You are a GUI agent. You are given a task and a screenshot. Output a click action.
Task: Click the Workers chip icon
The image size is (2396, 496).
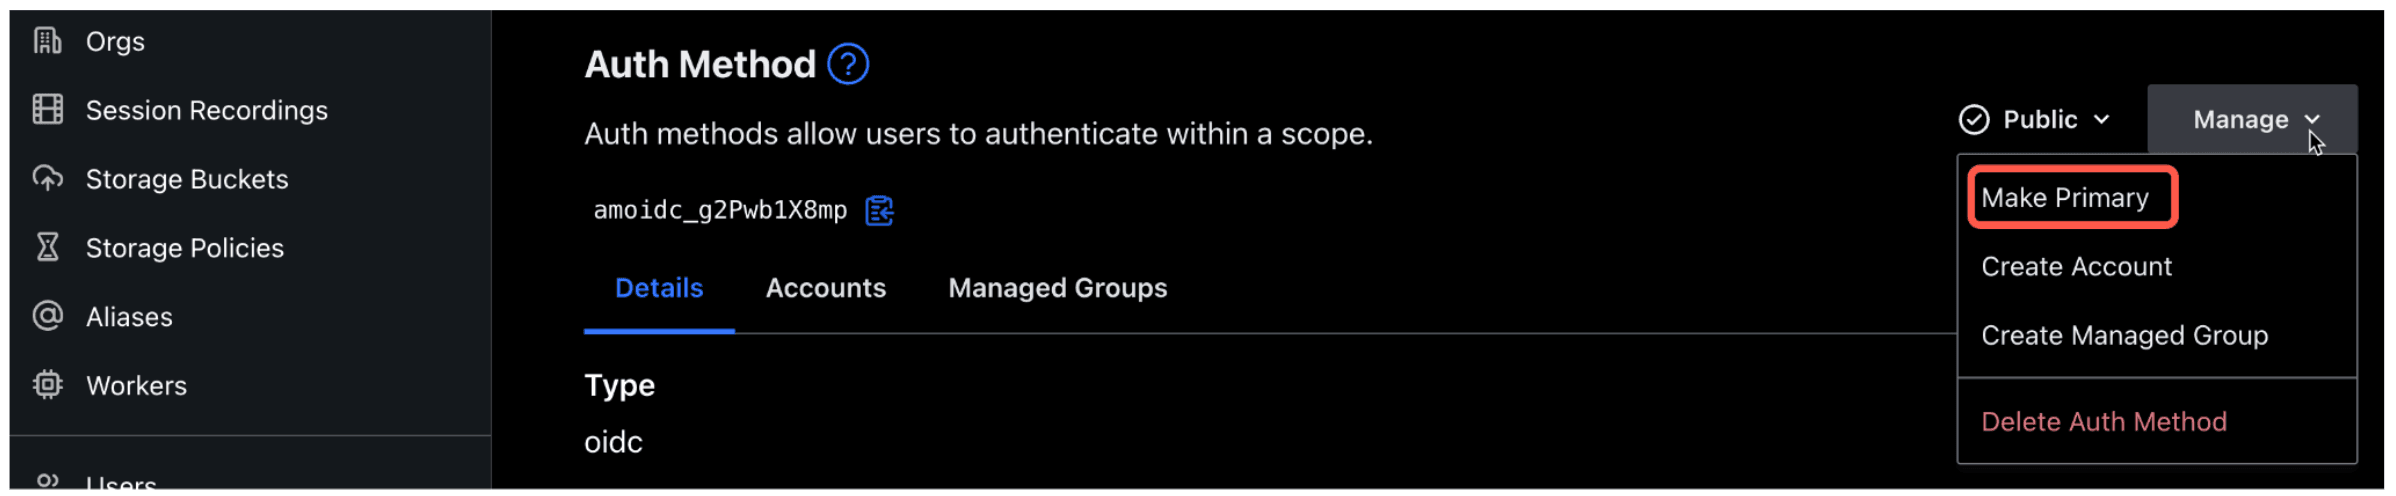point(47,385)
